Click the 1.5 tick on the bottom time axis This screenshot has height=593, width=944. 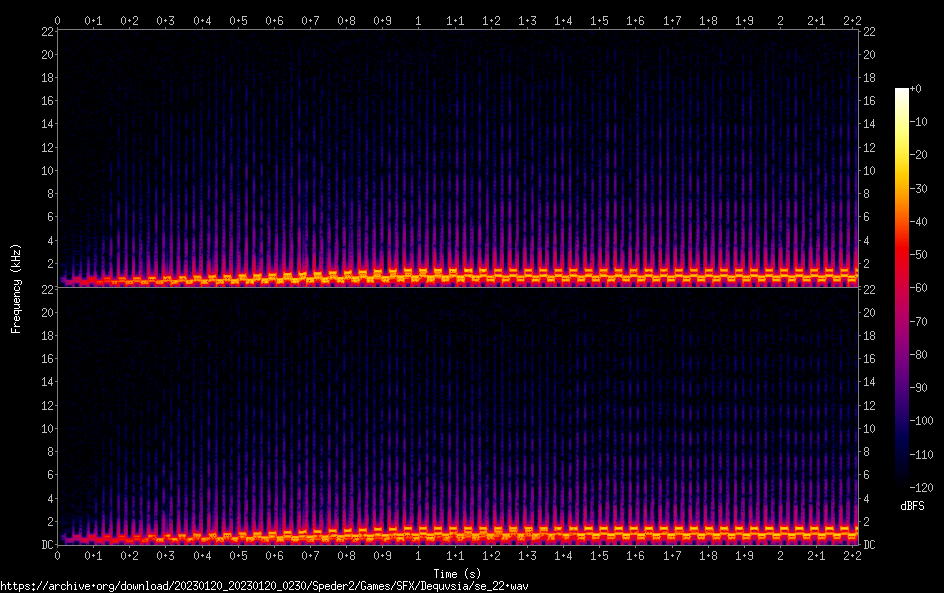(x=599, y=556)
